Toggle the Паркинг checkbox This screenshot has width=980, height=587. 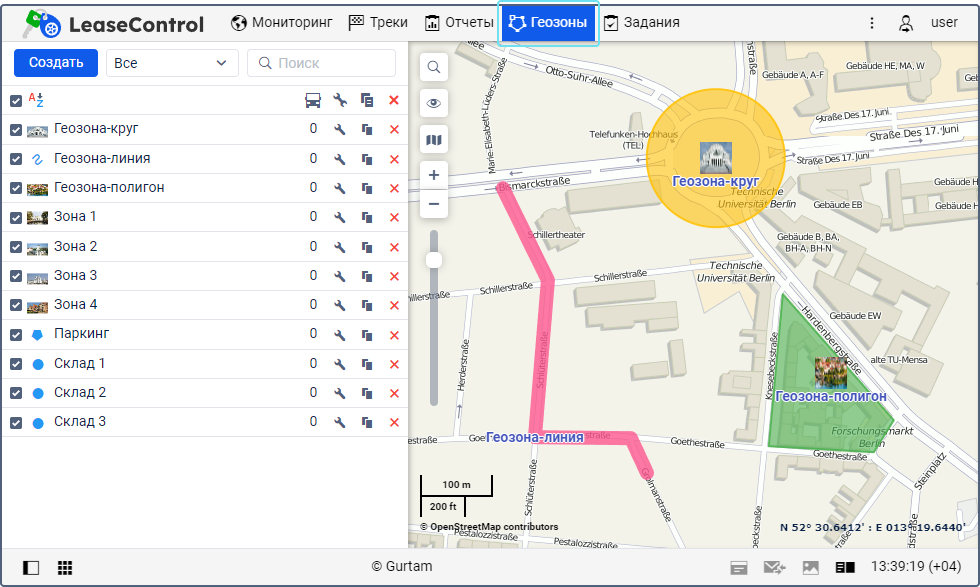(x=16, y=335)
